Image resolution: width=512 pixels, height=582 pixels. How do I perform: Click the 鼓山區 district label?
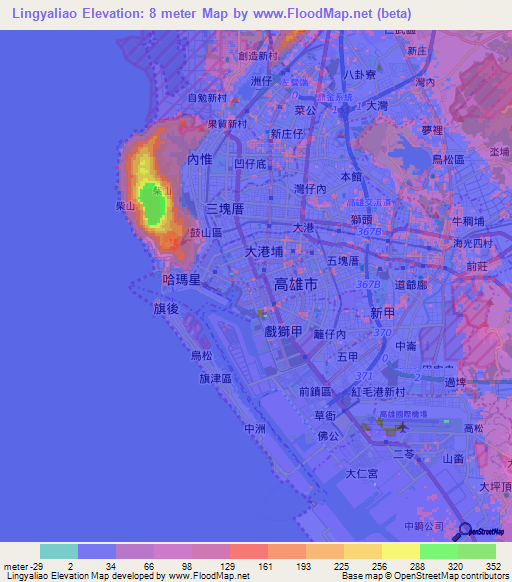click(206, 233)
